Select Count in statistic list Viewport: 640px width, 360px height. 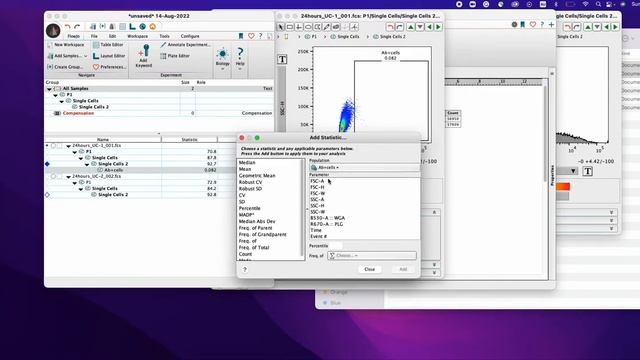[245, 254]
